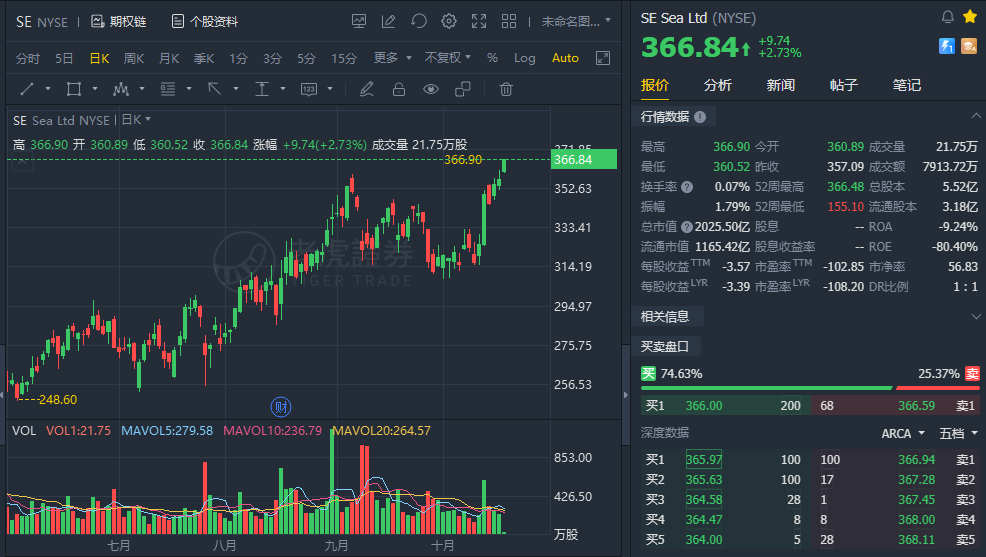Open the ARCA exchange dropdown
Screen dimensions: 986x557
(903, 433)
